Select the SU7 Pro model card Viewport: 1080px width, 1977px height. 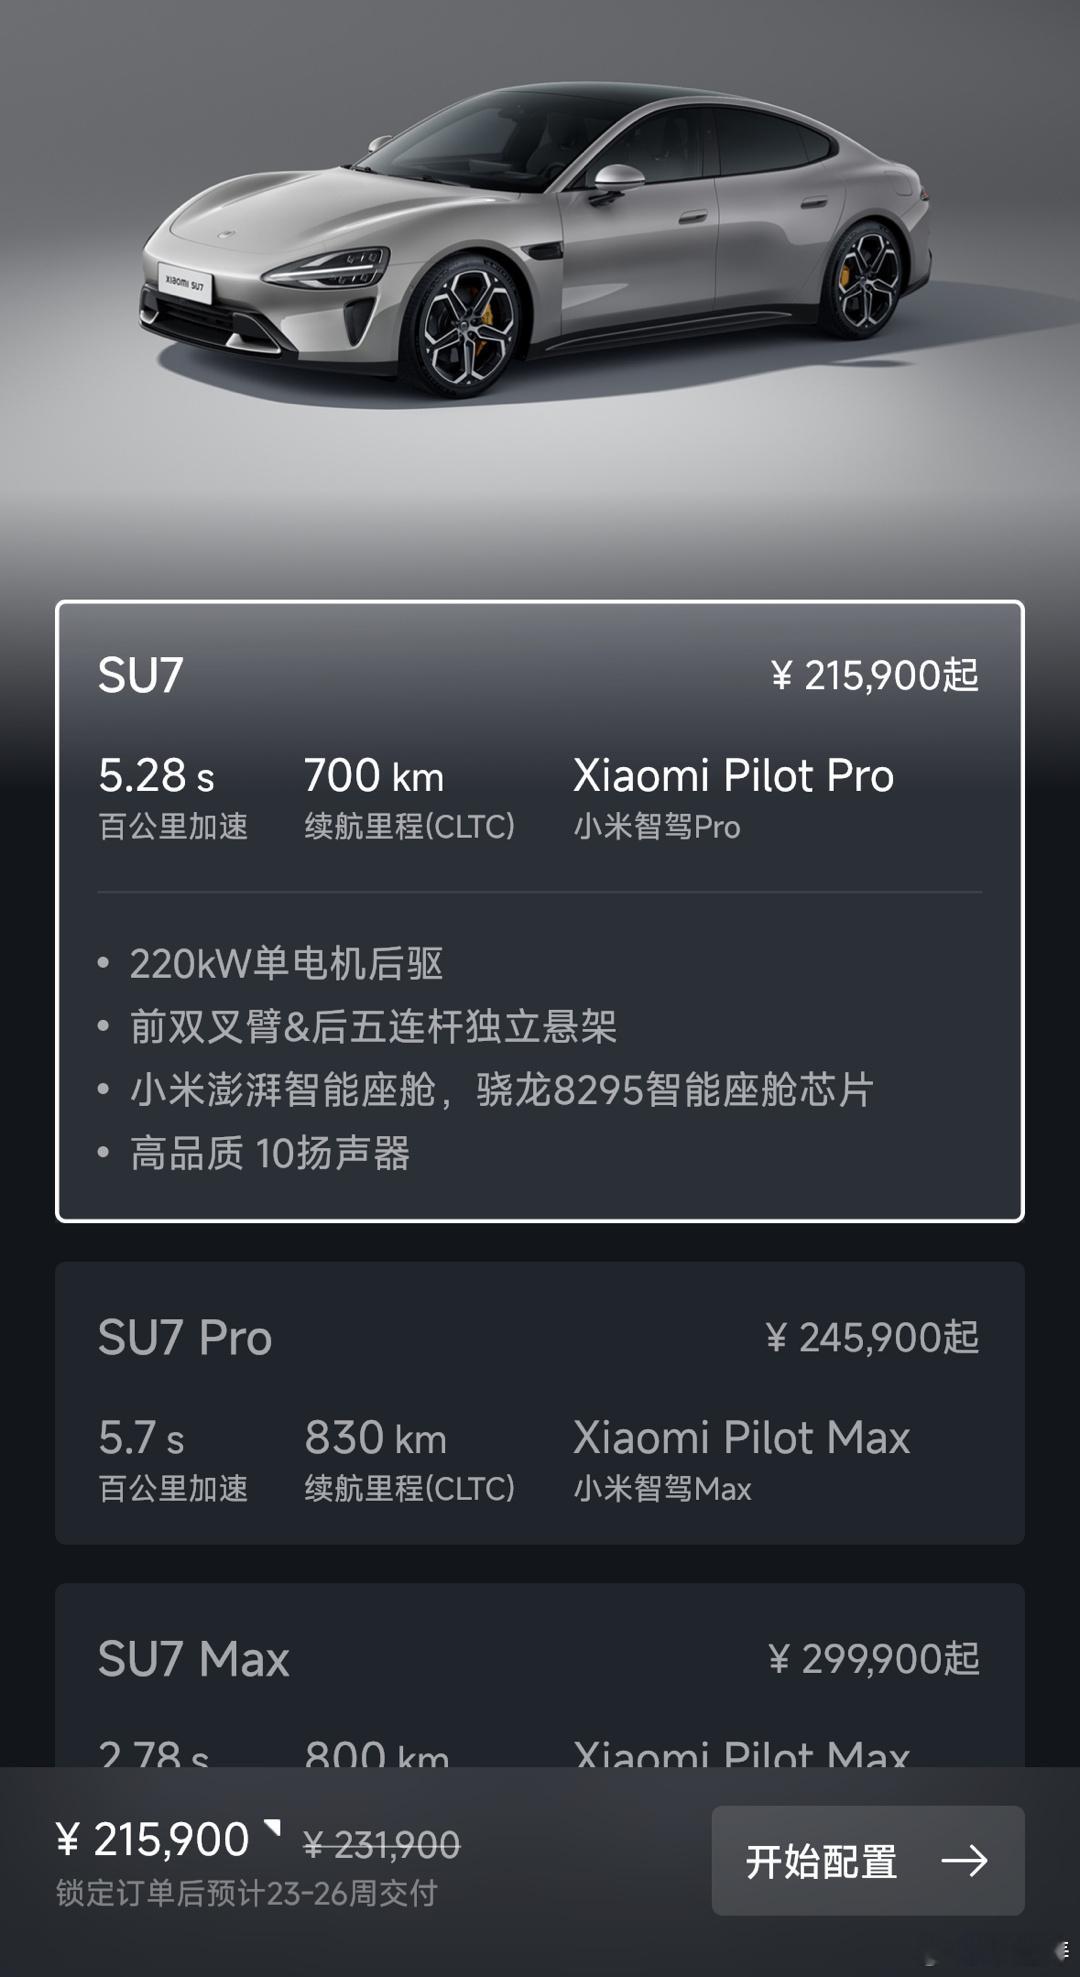tap(540, 1403)
